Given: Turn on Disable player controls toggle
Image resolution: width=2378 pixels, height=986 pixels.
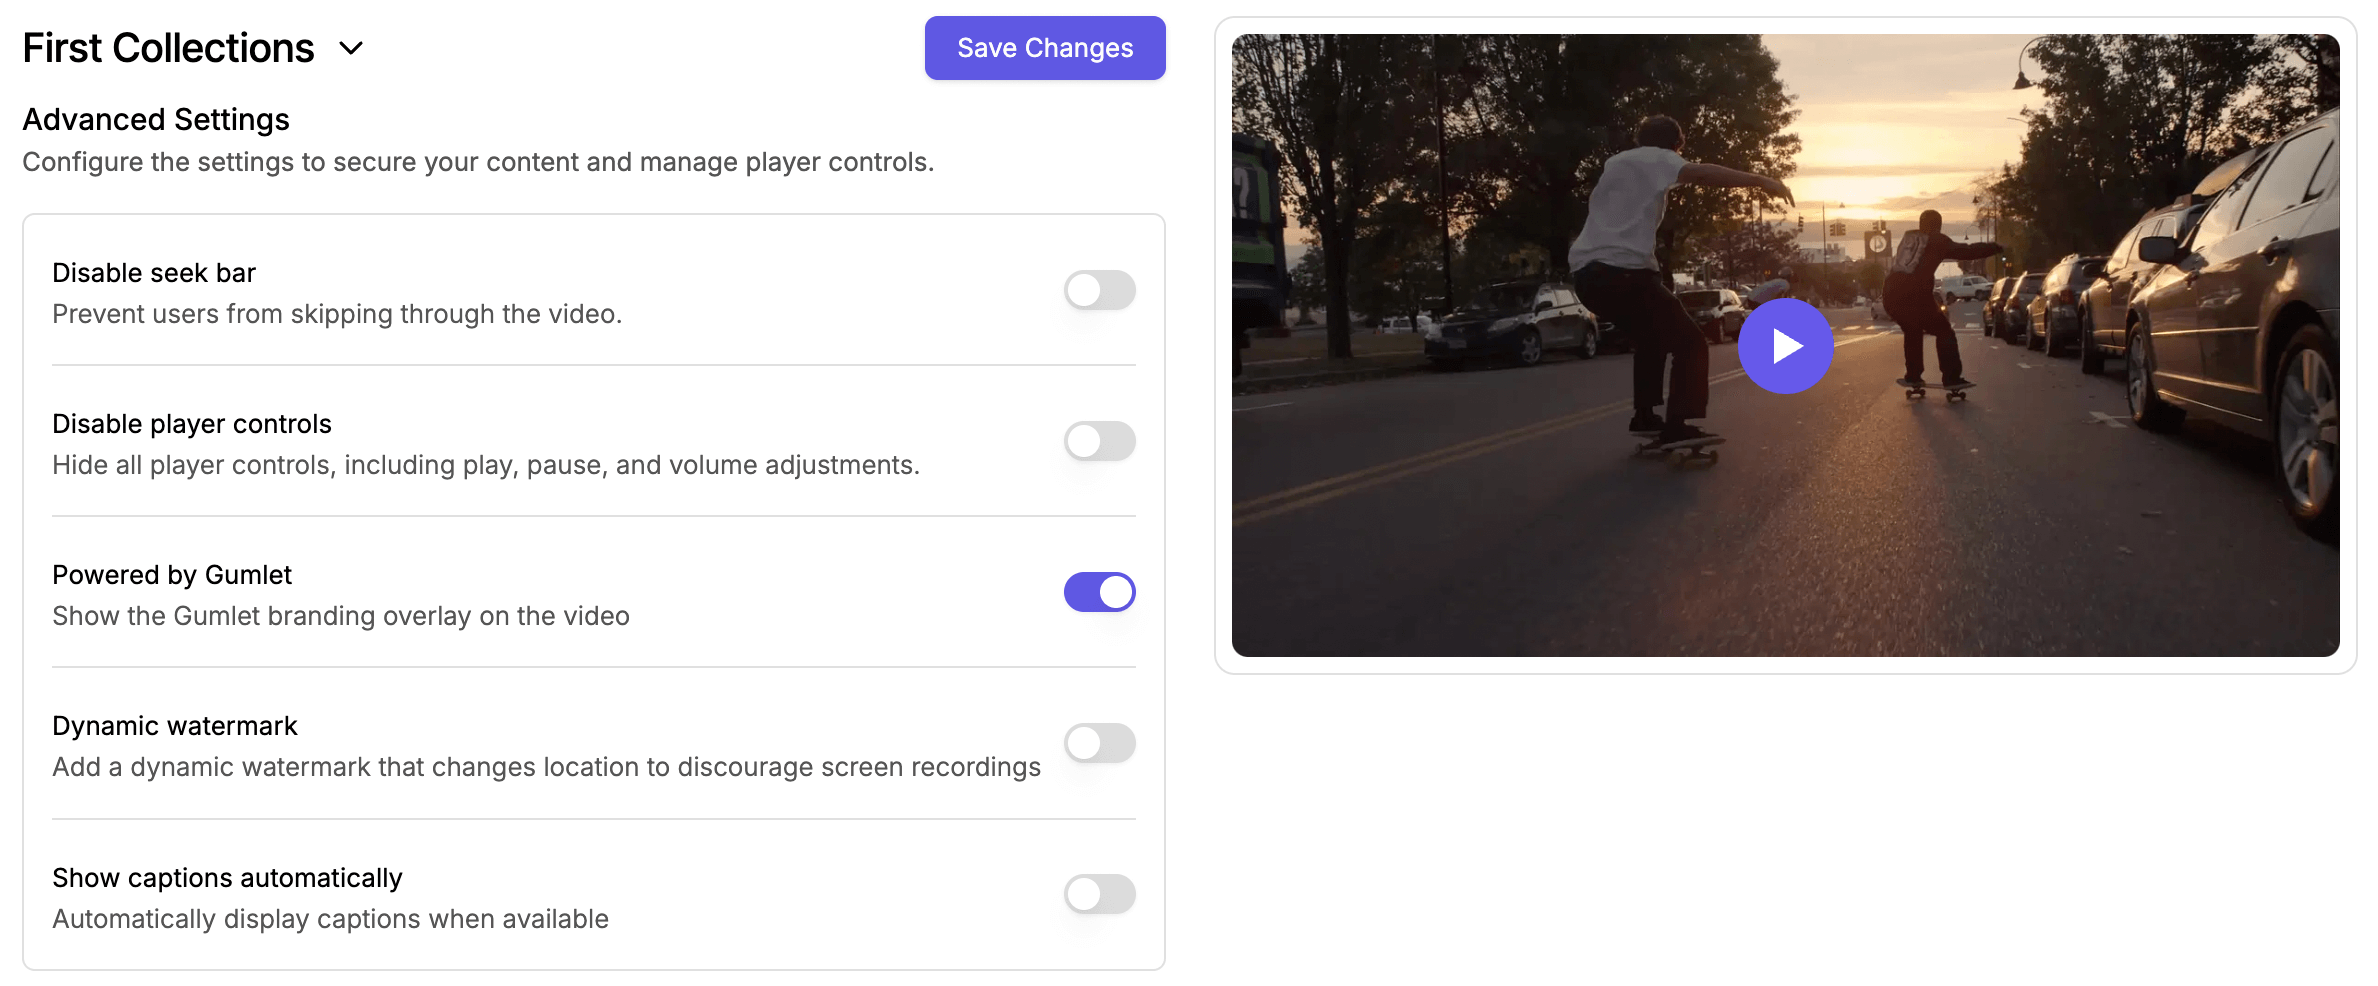Looking at the screenshot, I should [x=1099, y=441].
